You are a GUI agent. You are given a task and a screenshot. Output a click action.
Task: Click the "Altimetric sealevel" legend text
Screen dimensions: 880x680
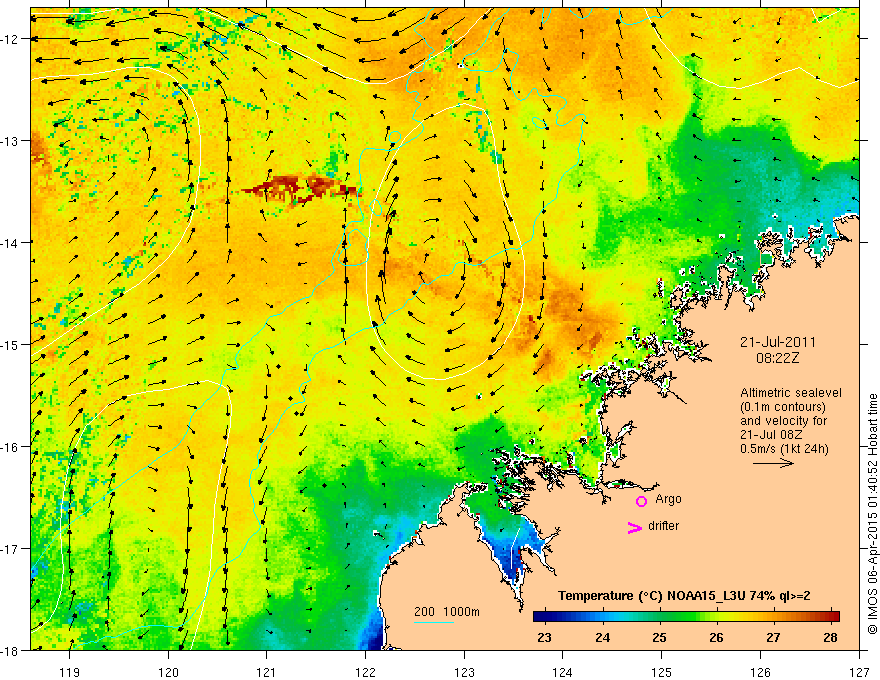[x=791, y=393]
